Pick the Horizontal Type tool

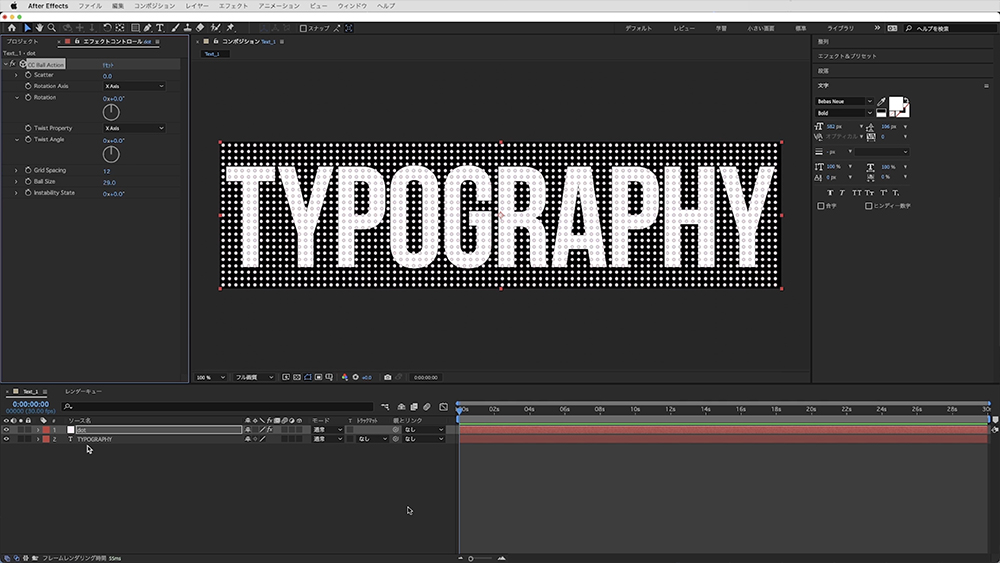coord(160,28)
